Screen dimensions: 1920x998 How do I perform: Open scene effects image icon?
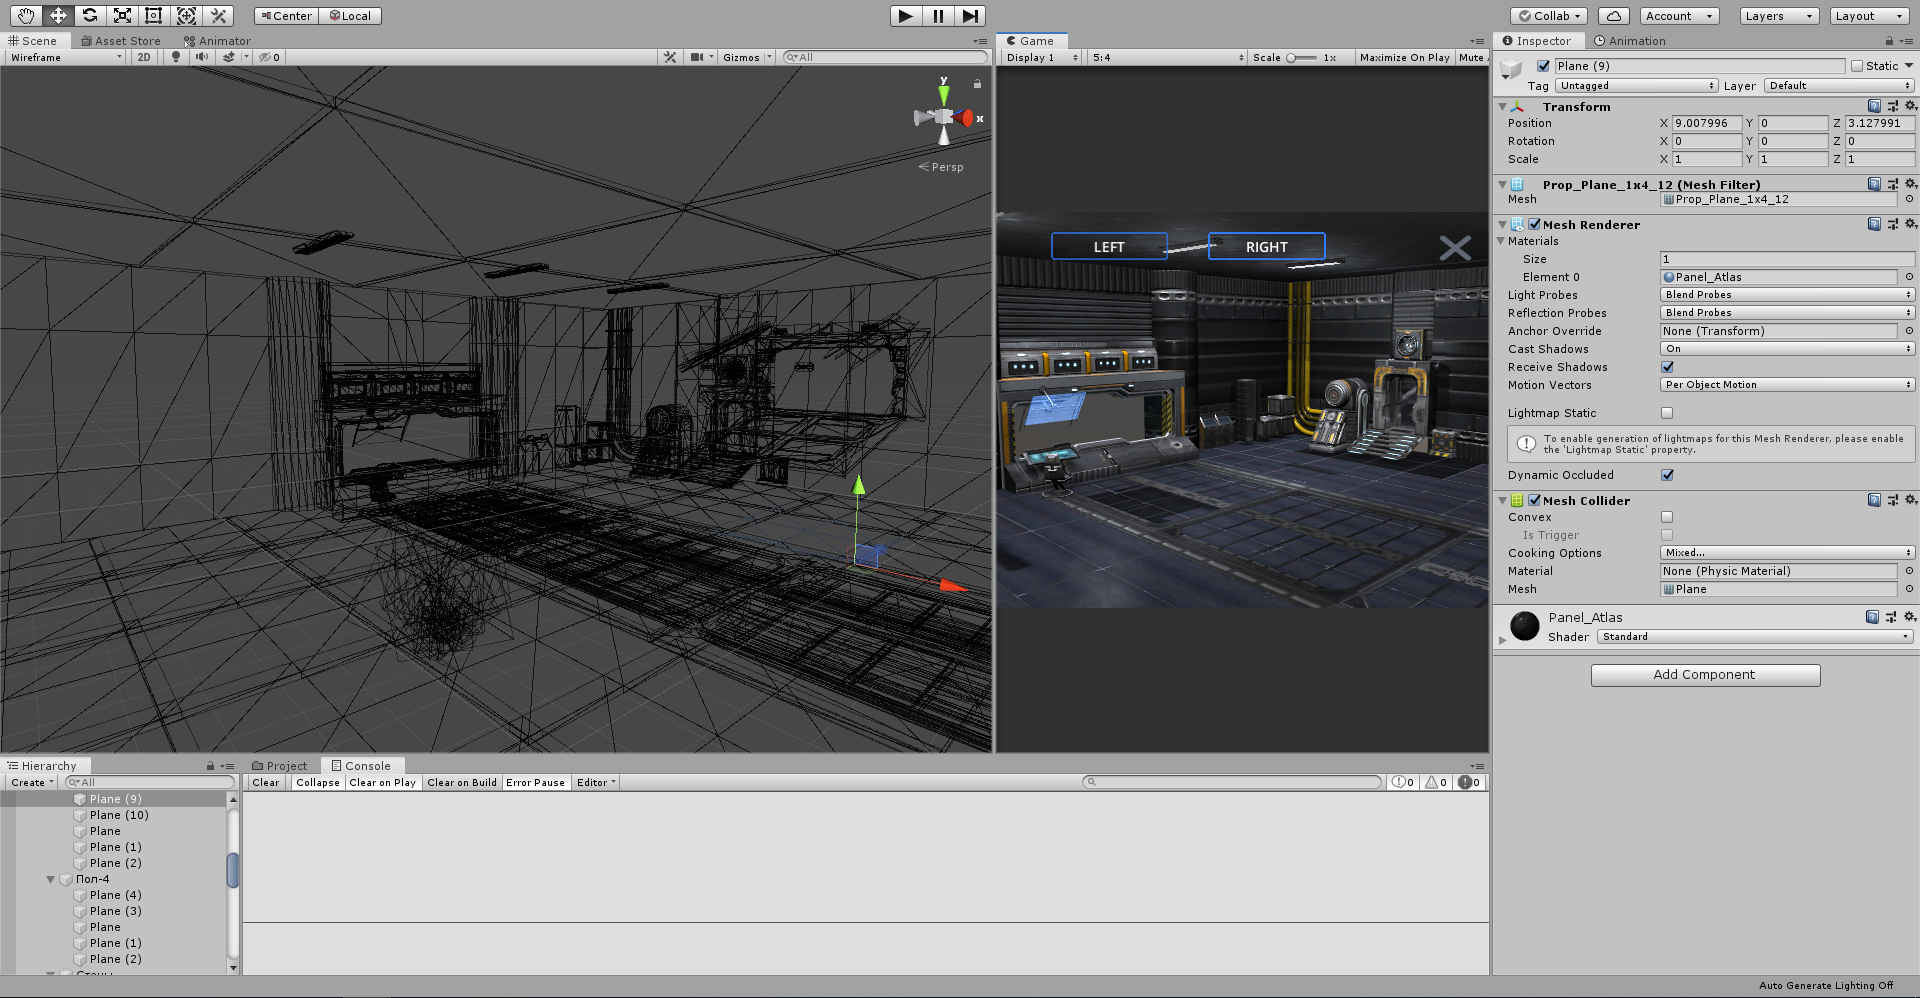230,57
